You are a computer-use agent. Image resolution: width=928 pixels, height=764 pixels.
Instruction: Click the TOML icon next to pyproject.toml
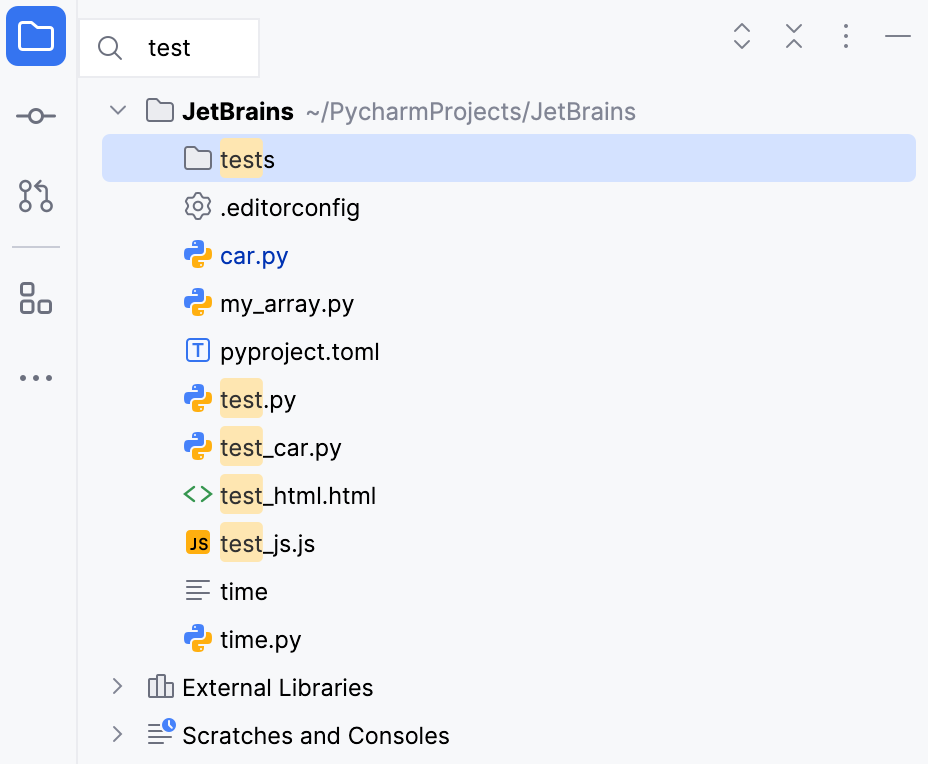click(198, 351)
